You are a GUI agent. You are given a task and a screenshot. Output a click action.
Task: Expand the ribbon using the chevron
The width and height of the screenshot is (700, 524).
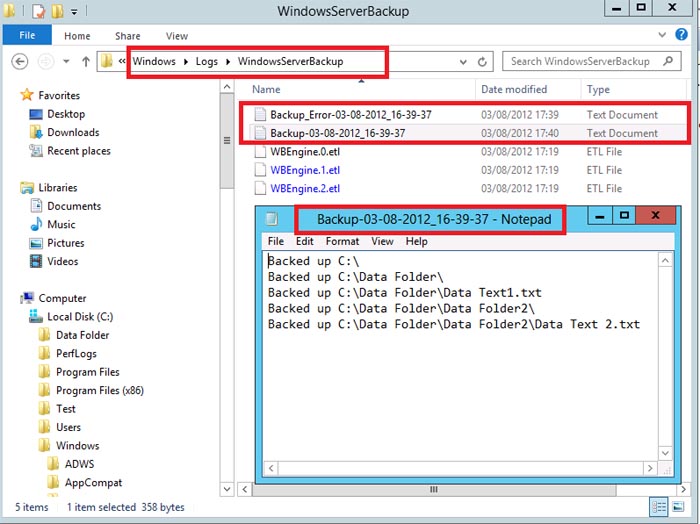click(x=662, y=34)
